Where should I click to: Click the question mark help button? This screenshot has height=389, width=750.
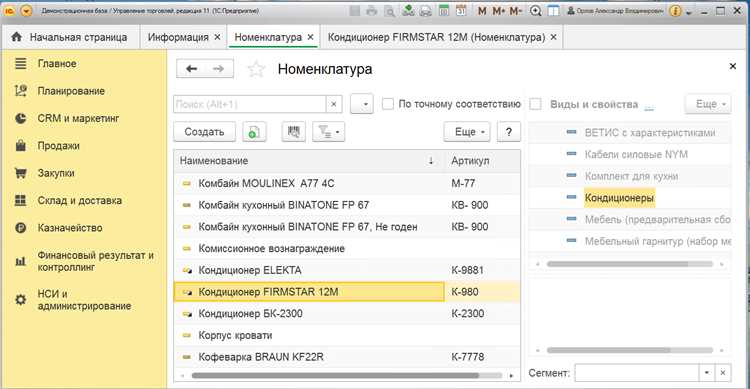tap(508, 132)
